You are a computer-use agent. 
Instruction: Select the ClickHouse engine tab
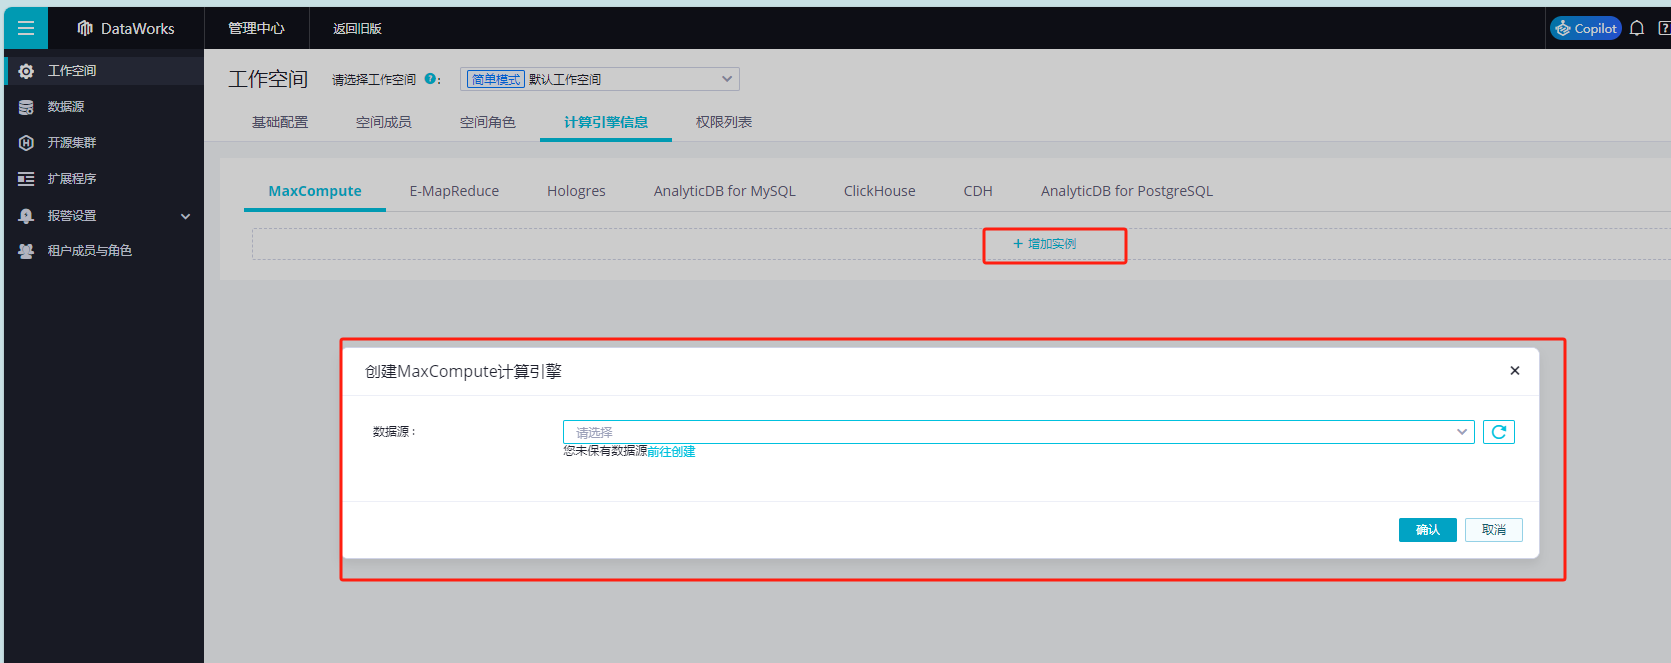tap(880, 191)
